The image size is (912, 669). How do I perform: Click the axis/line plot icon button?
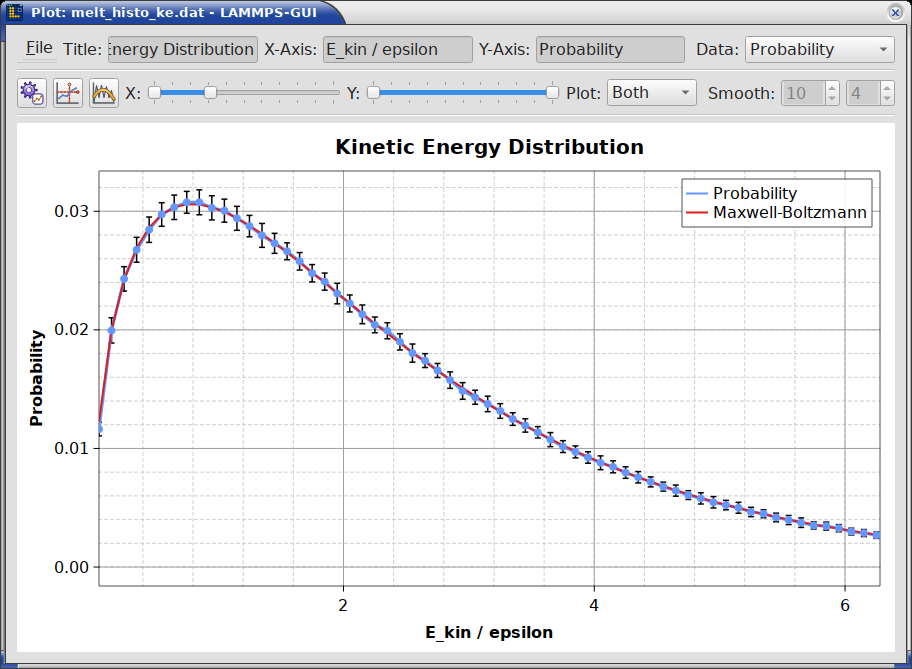(68, 93)
